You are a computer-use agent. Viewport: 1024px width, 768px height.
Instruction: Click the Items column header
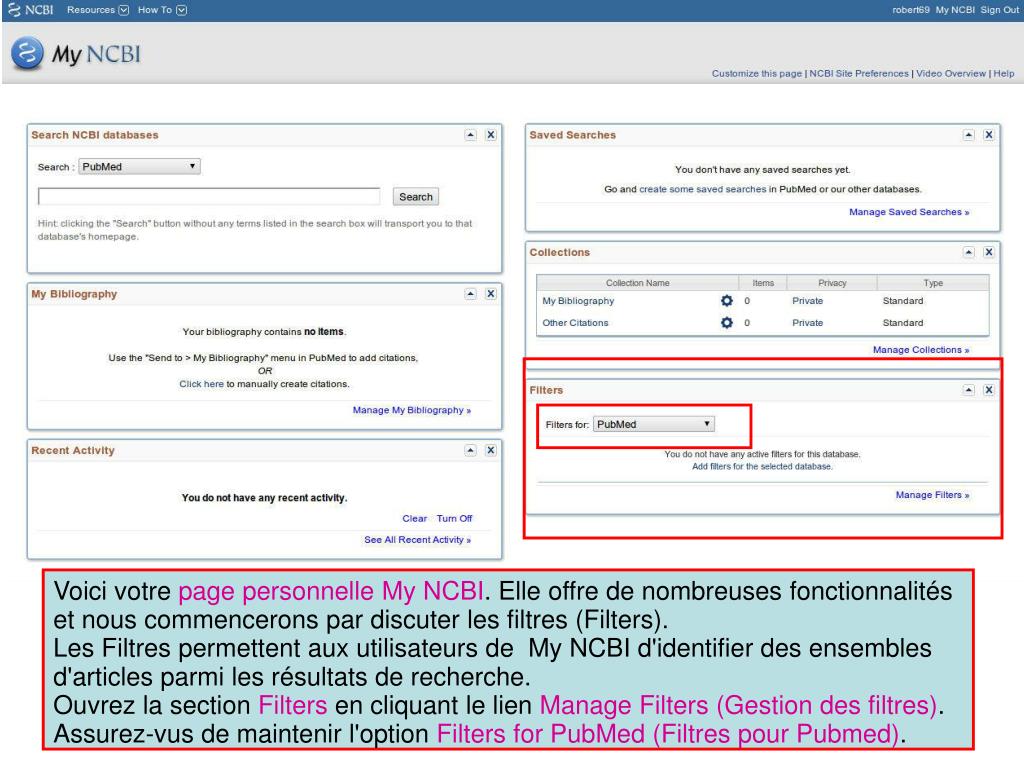[763, 283]
